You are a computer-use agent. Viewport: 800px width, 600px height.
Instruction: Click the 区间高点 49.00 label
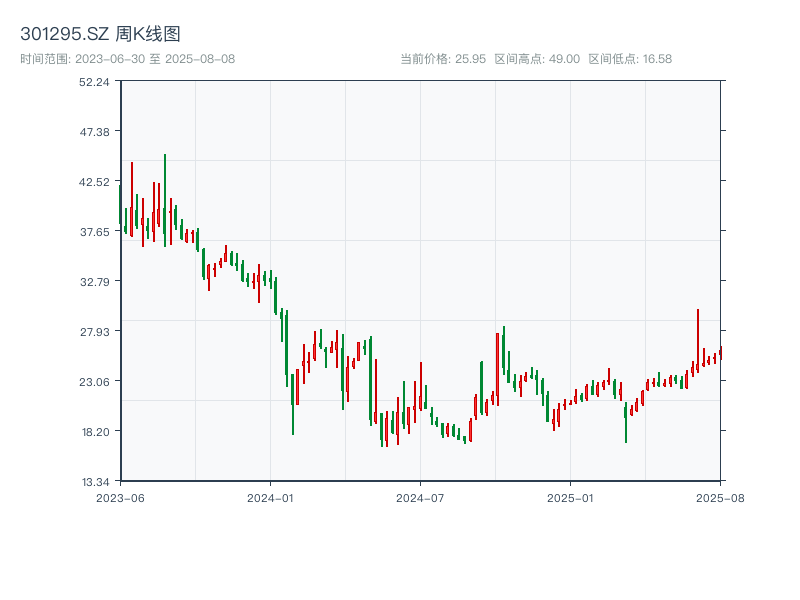[537, 59]
